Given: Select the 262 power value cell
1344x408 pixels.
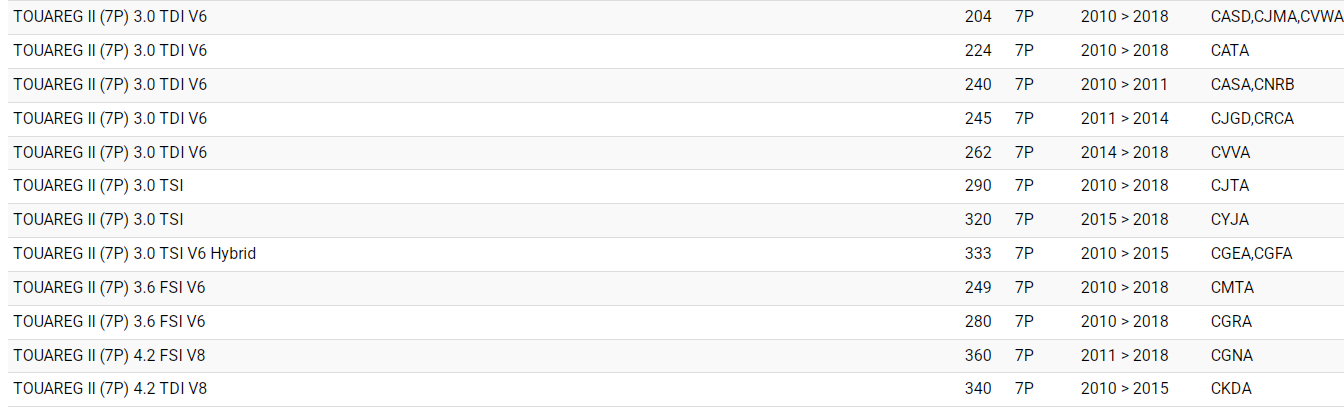Looking at the screenshot, I should (978, 153).
